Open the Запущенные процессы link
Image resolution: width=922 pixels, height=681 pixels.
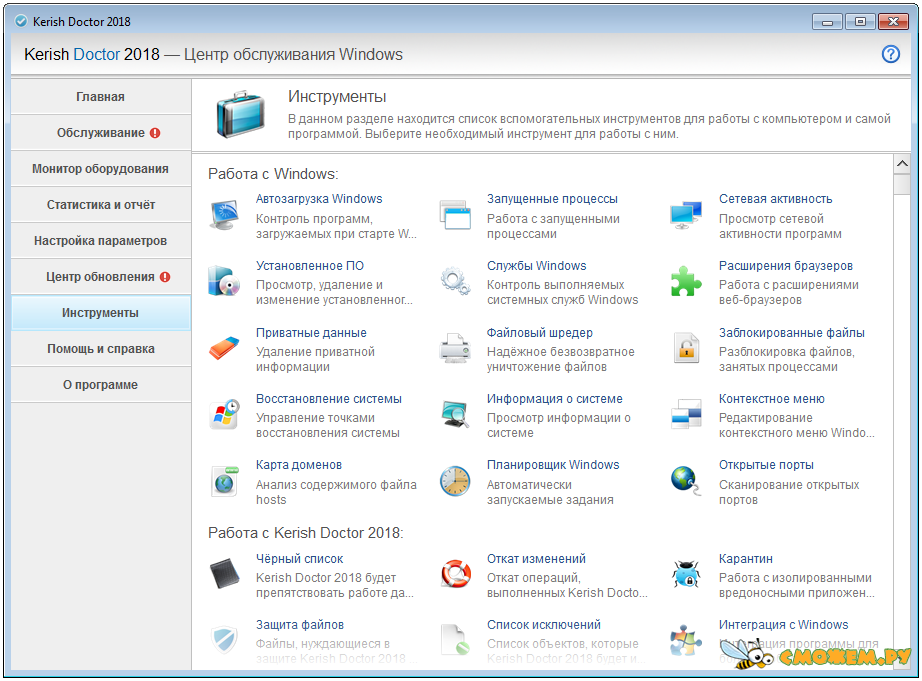point(552,199)
